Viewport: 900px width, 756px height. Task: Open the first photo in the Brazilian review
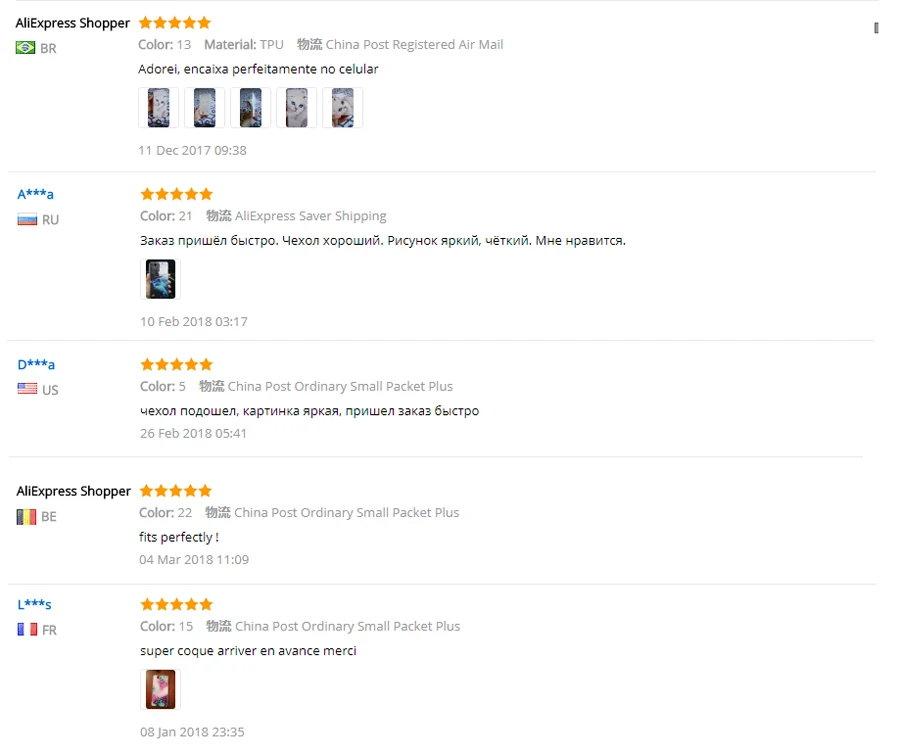[x=158, y=107]
